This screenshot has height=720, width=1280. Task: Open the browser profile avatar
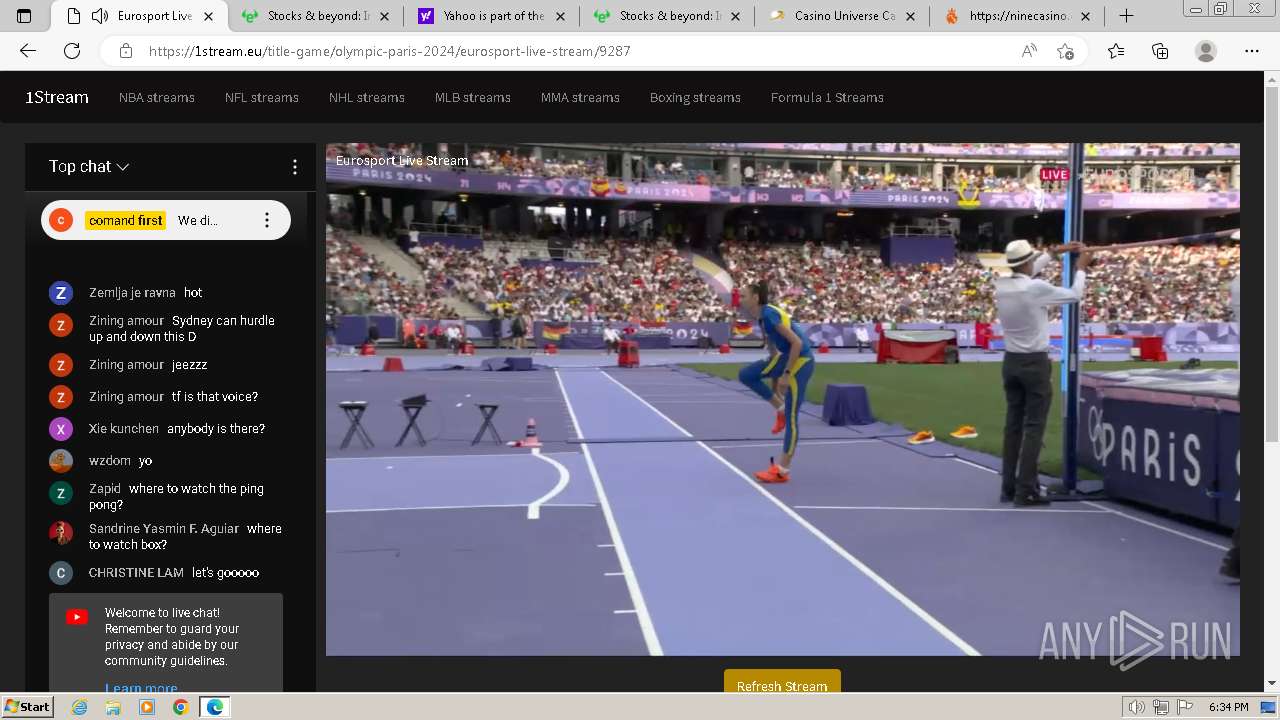click(1206, 51)
